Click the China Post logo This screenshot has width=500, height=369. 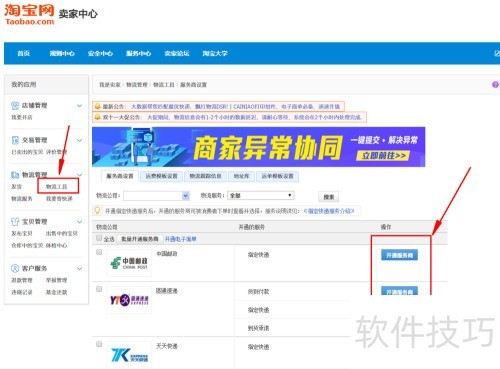point(129,263)
